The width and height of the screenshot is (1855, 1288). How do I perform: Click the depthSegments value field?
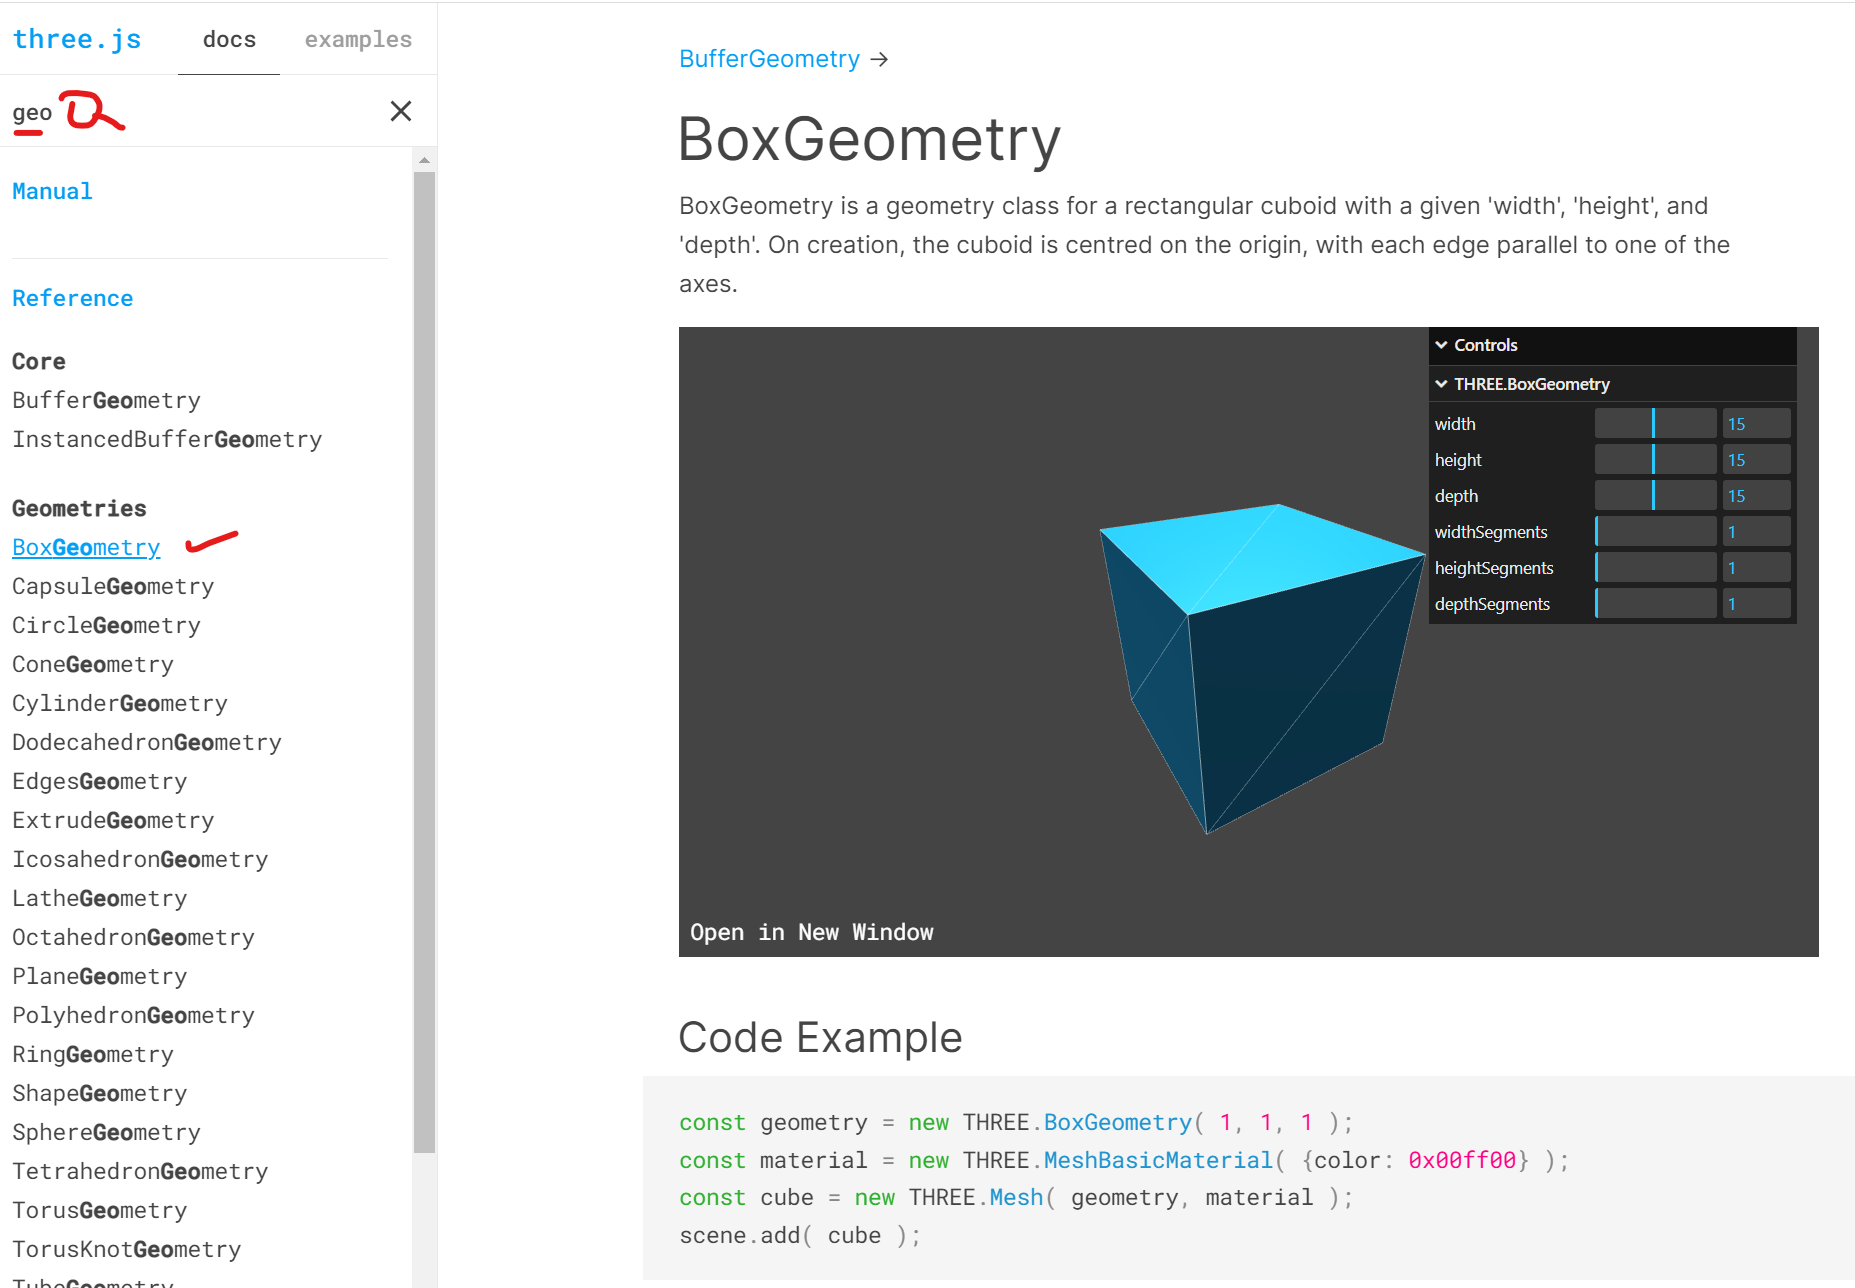[x=1756, y=604]
